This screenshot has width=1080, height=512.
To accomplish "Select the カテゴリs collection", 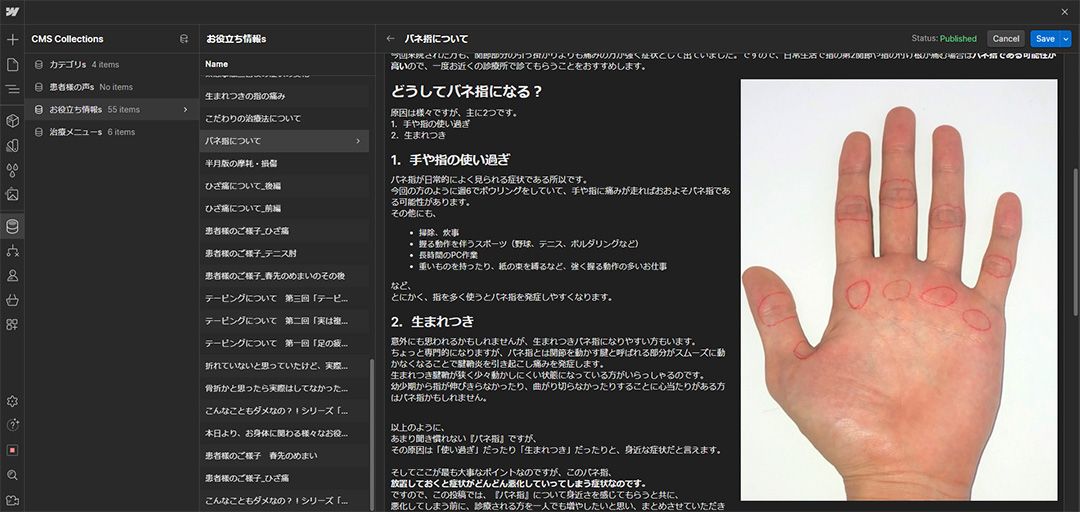I will pos(69,64).
